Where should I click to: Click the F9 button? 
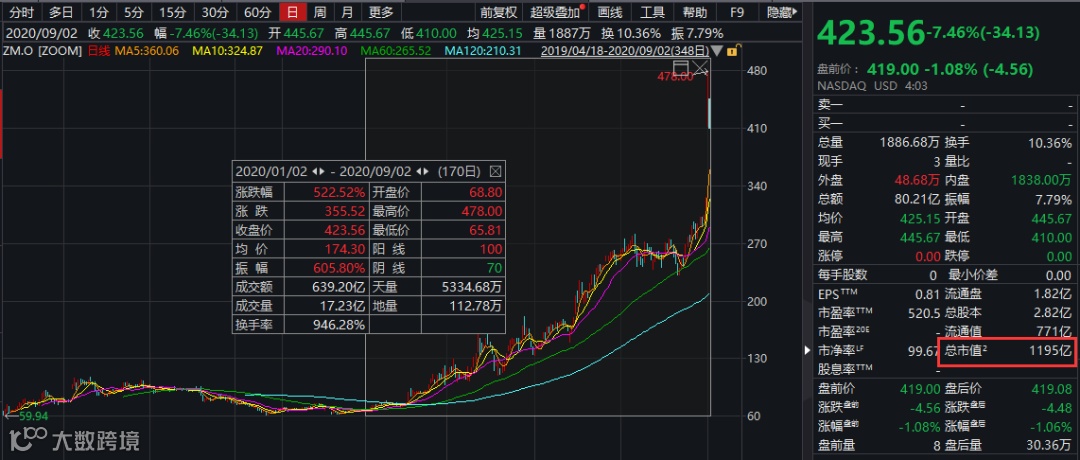pos(736,12)
